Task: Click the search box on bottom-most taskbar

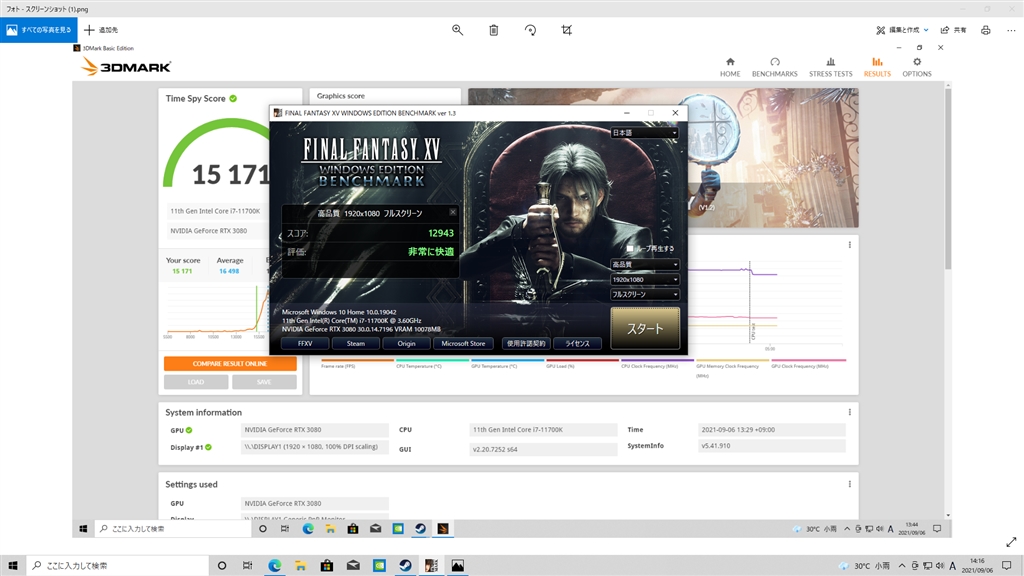Action: pyautogui.click(x=117, y=566)
